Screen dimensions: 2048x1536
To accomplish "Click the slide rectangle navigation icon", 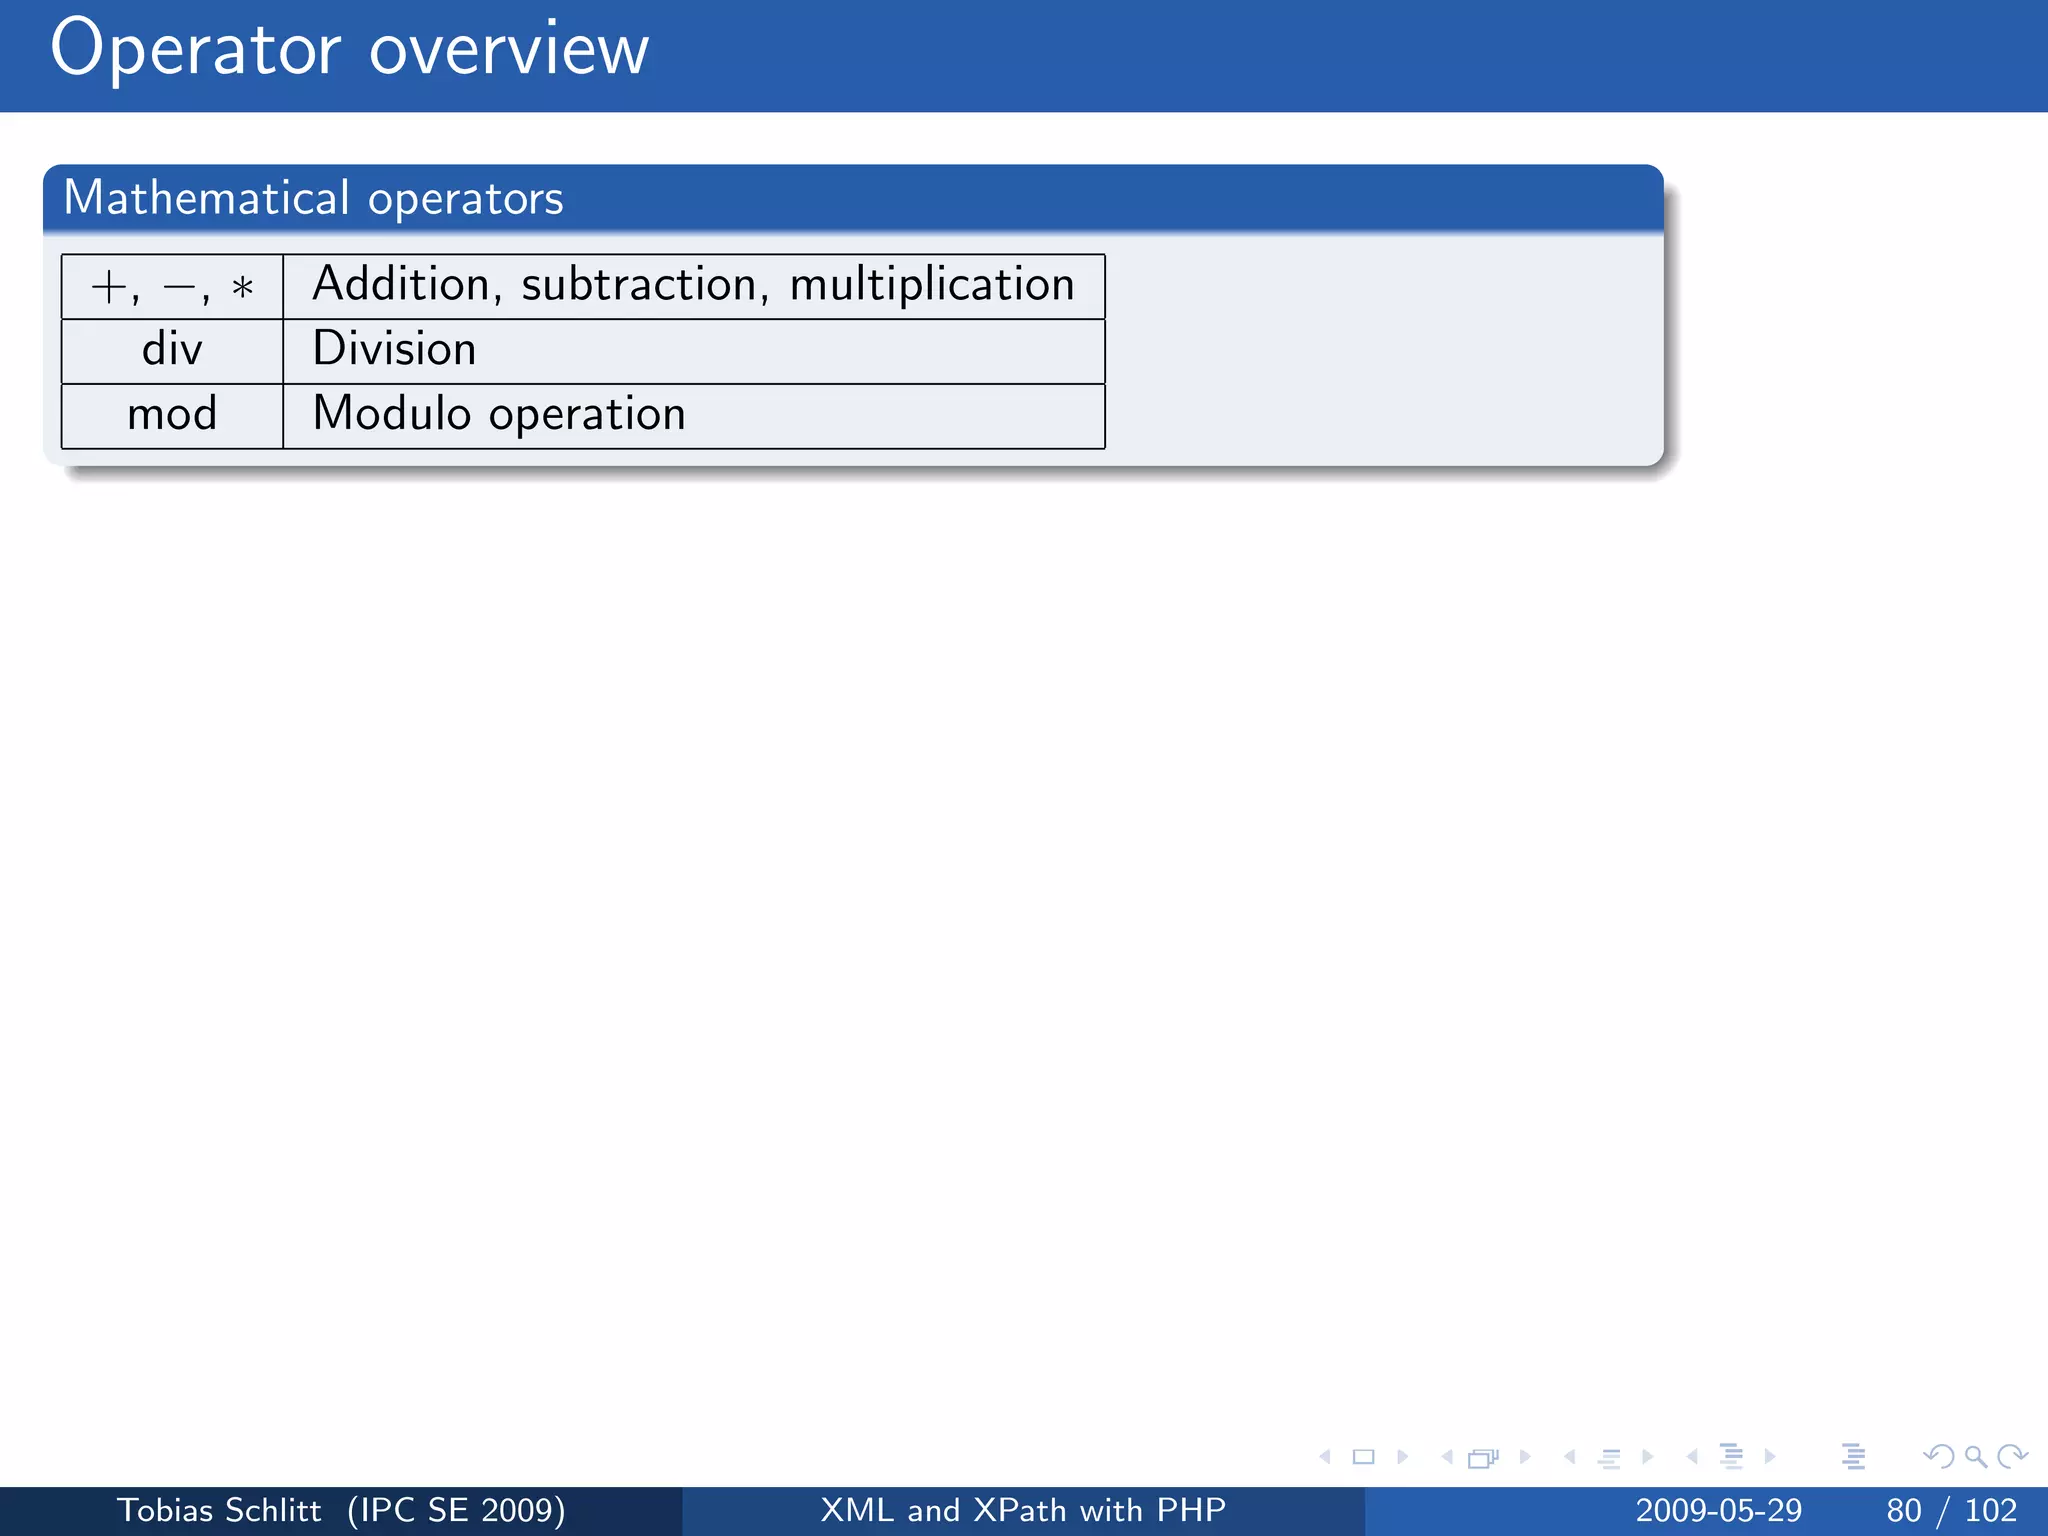I will tap(1363, 1457).
